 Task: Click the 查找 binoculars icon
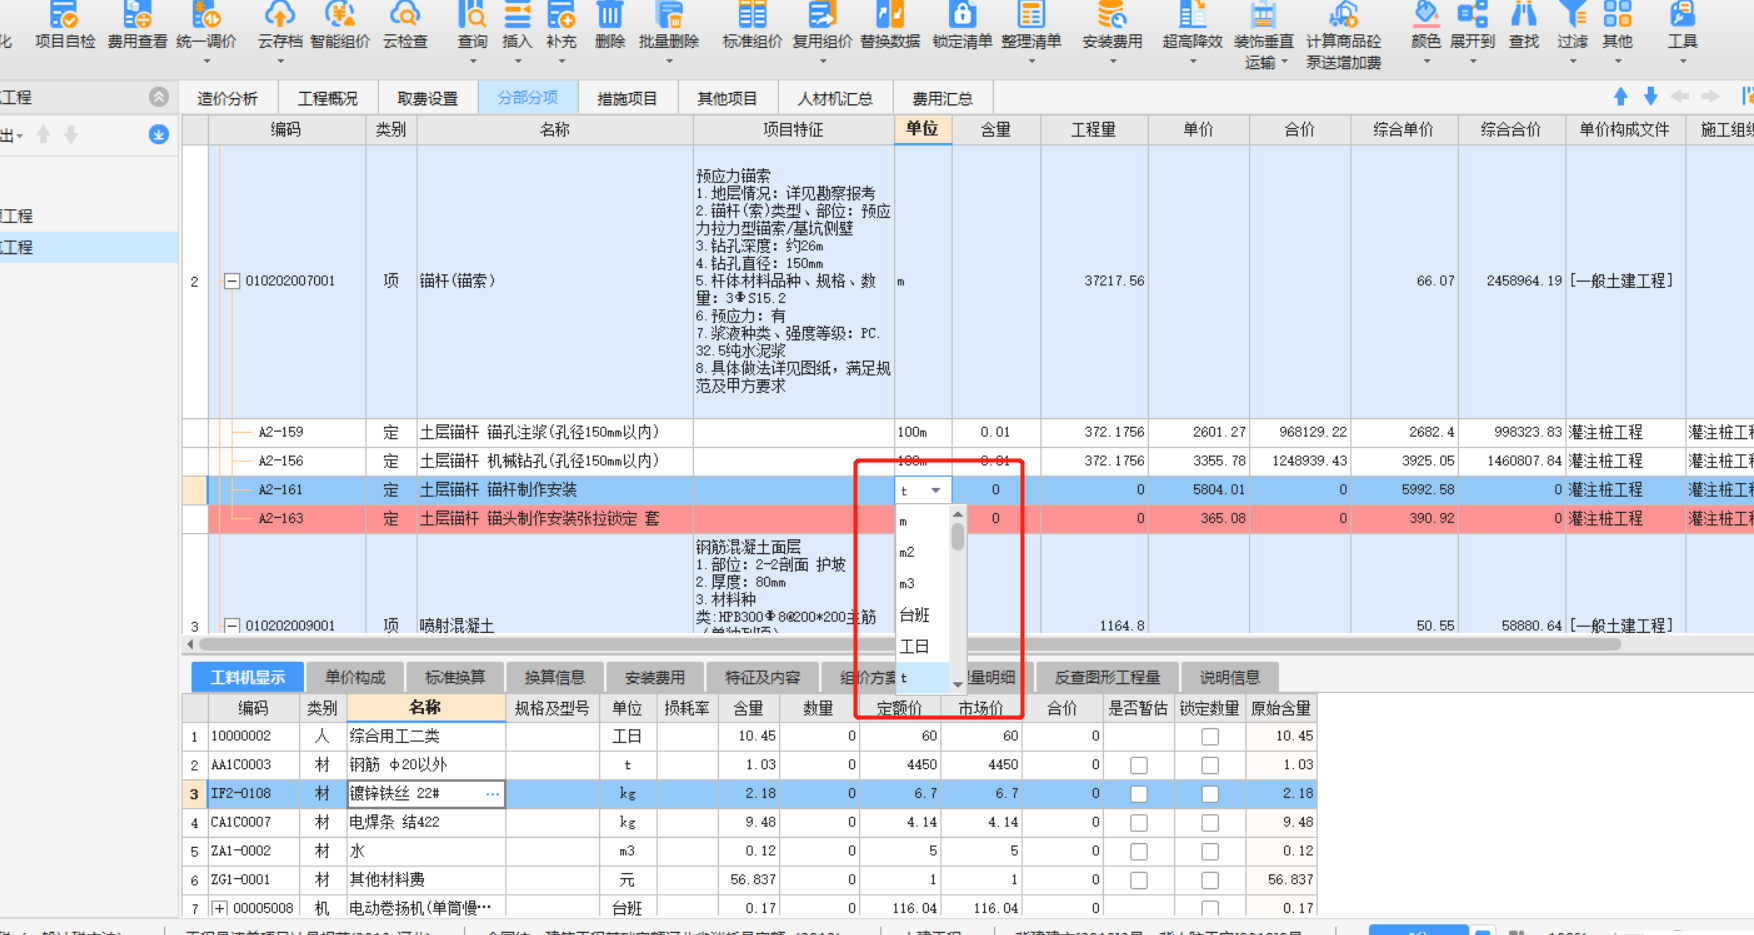click(x=1524, y=15)
